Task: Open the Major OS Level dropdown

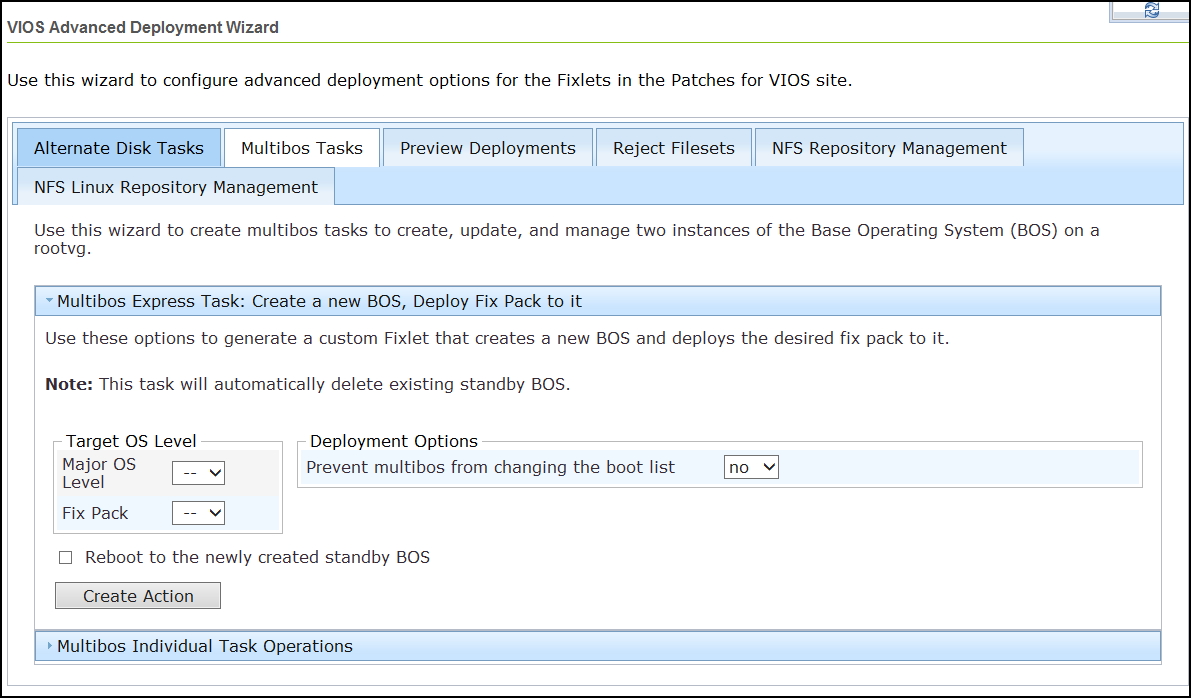Action: [x=198, y=472]
